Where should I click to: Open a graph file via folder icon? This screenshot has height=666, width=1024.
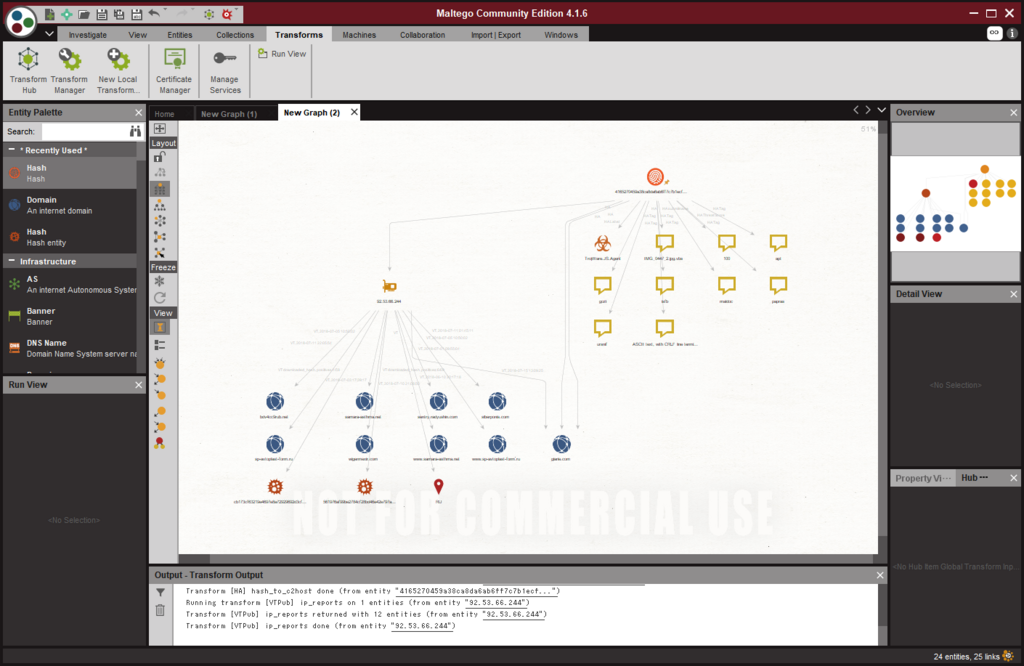[x=84, y=14]
